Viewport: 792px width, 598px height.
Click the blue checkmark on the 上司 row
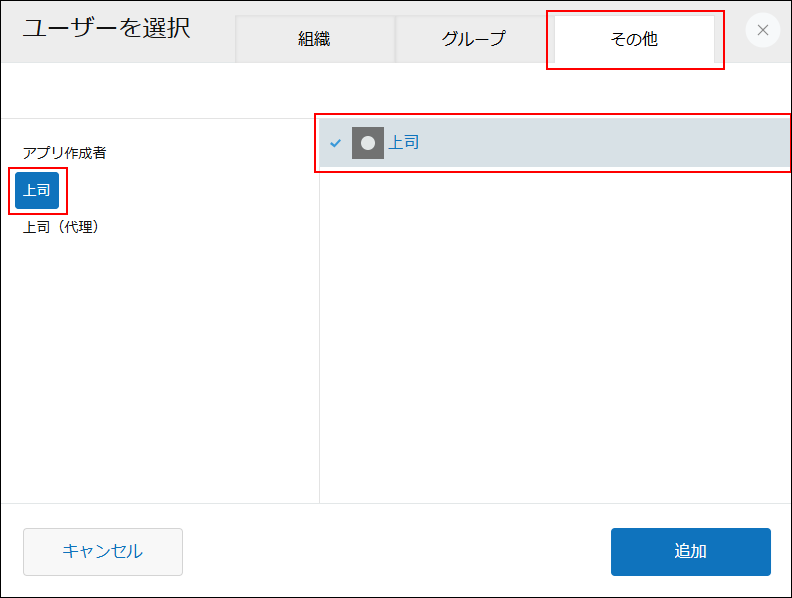(x=336, y=143)
